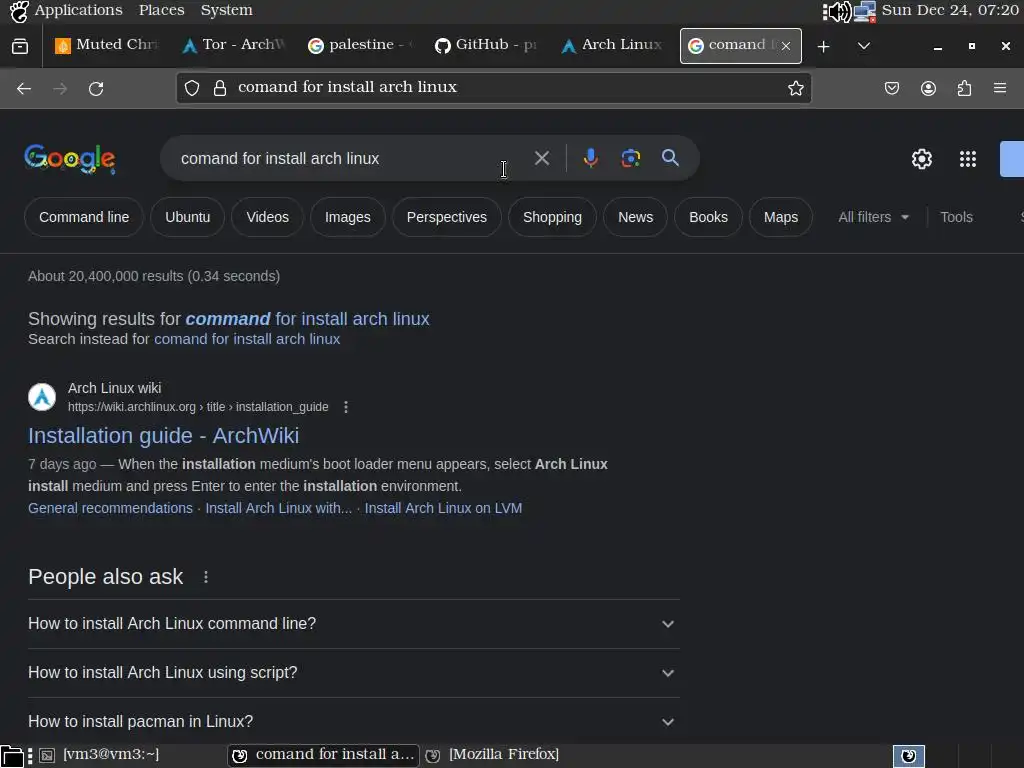1024x768 pixels.
Task: Open the Applications menu
Action: pos(78,10)
